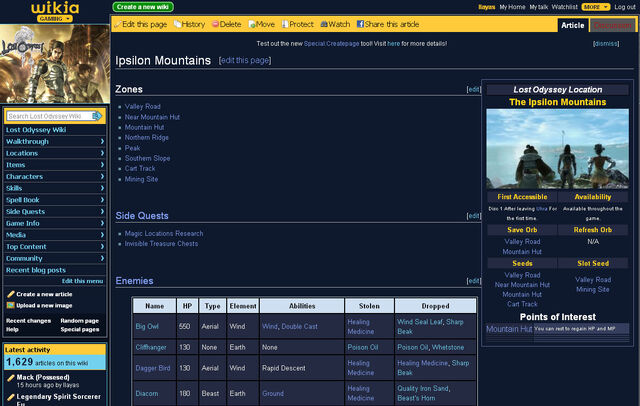Click edit link for Enemies section
This screenshot has width=640, height=406.
473,281
